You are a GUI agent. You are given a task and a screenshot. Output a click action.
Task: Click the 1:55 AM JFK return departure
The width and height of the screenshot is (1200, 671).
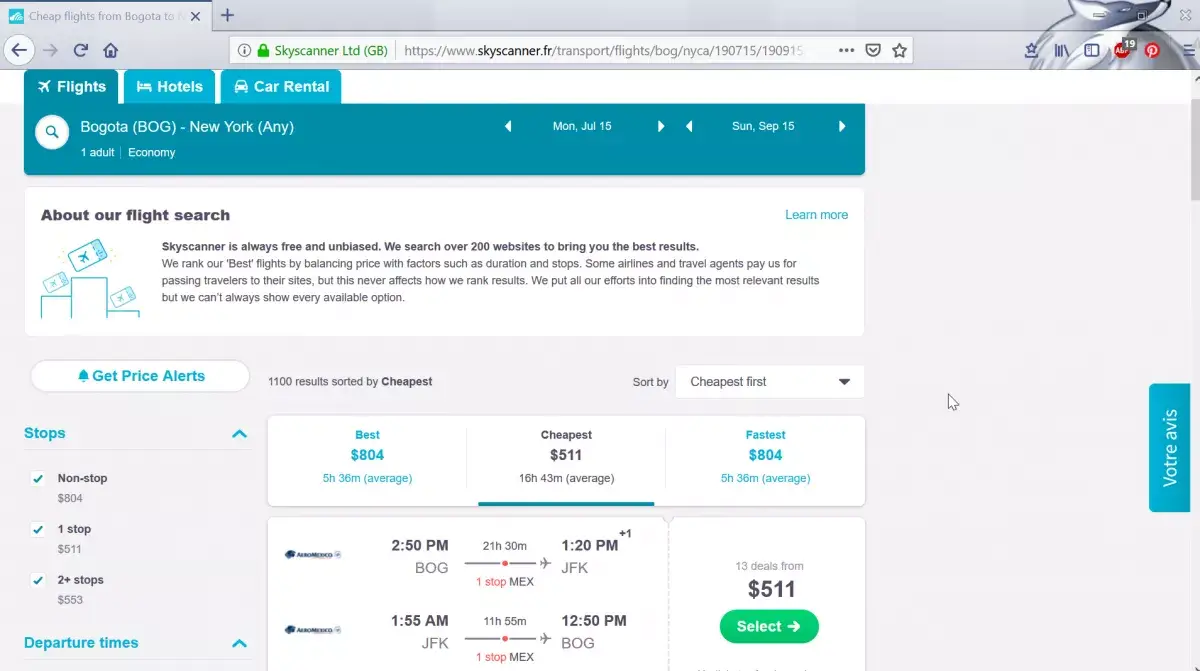420,622
